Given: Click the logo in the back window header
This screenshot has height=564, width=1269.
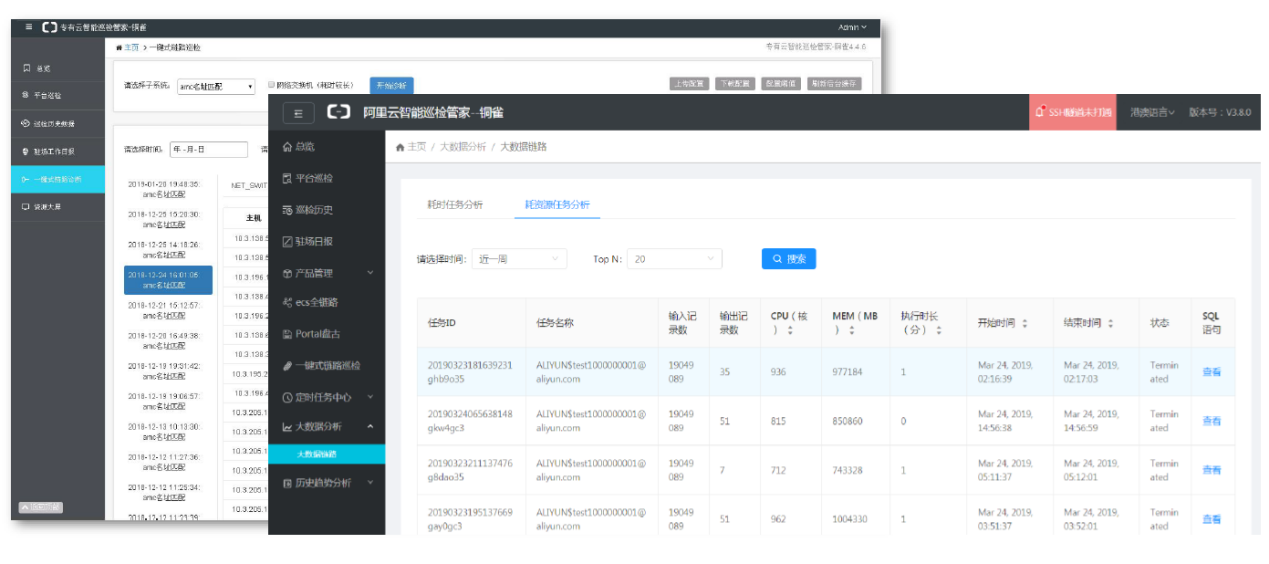Looking at the screenshot, I should tap(49, 27).
